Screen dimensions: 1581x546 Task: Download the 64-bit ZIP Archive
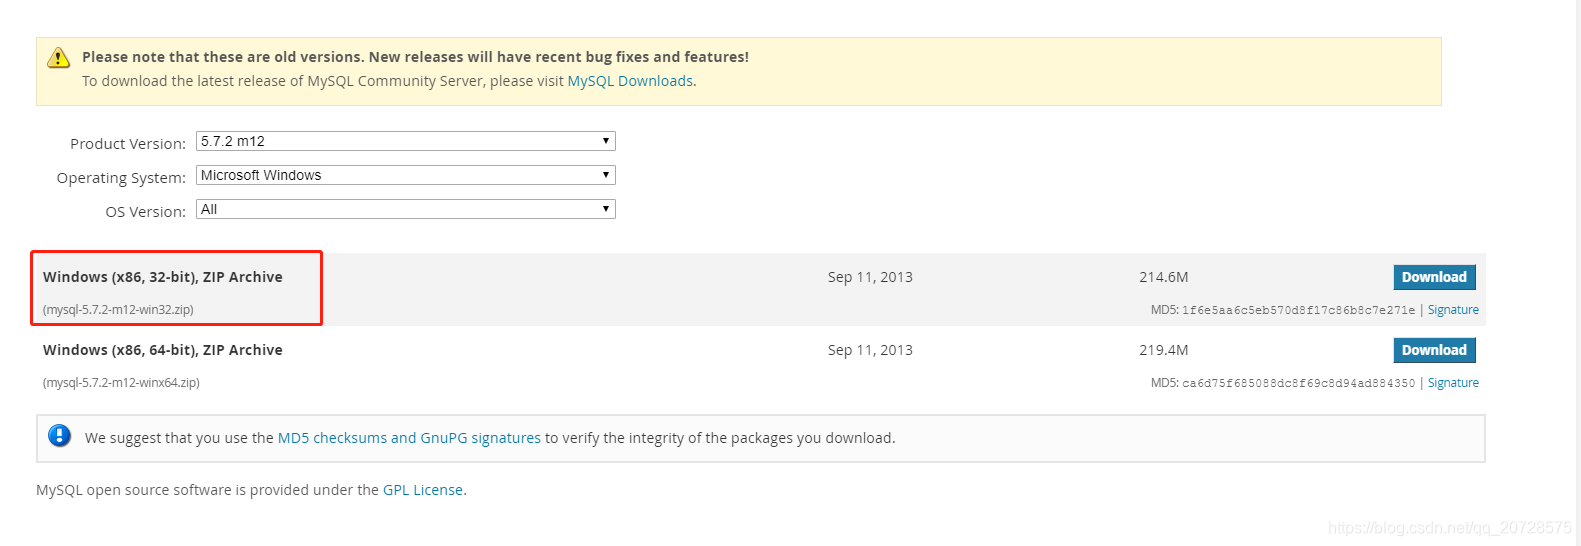tap(1434, 350)
